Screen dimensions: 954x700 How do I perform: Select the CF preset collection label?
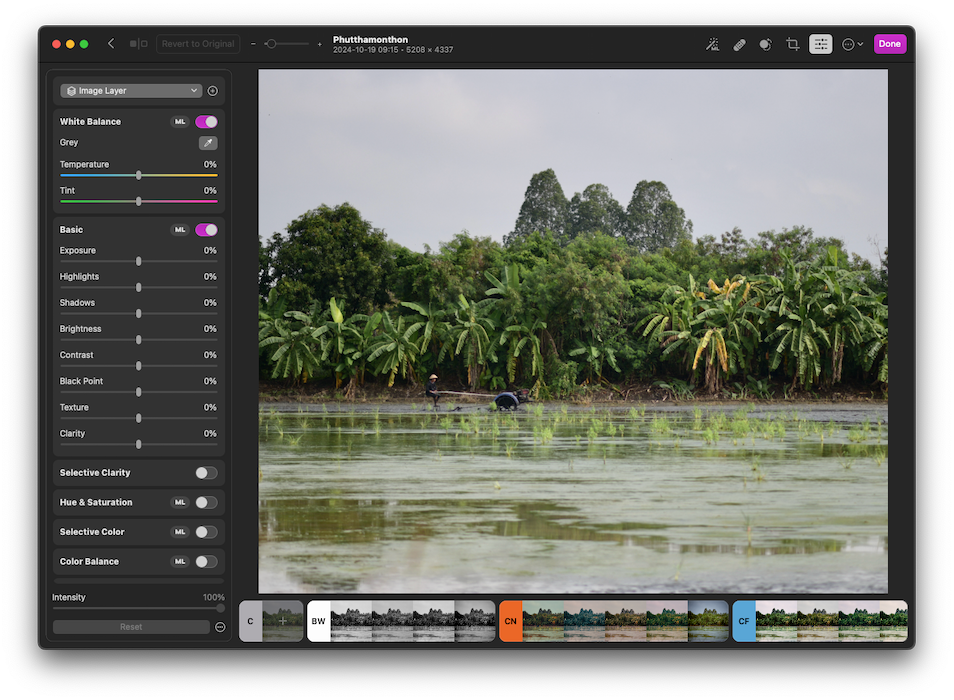743,621
